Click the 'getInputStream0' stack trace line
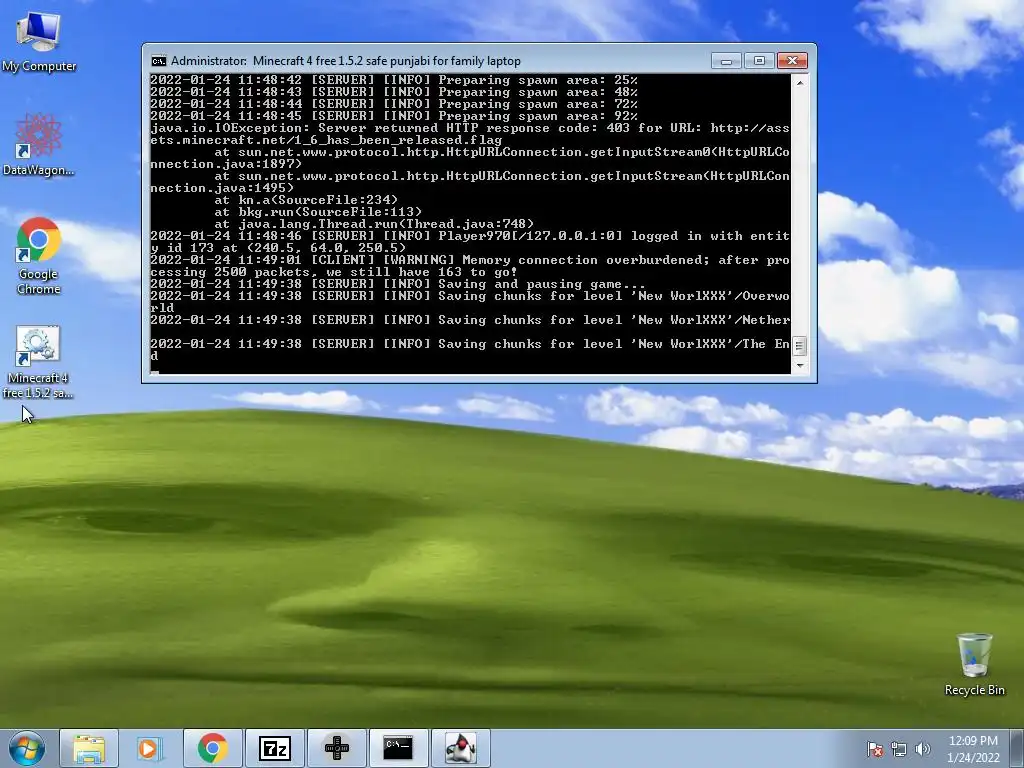This screenshot has width=1024, height=768. 470,158
